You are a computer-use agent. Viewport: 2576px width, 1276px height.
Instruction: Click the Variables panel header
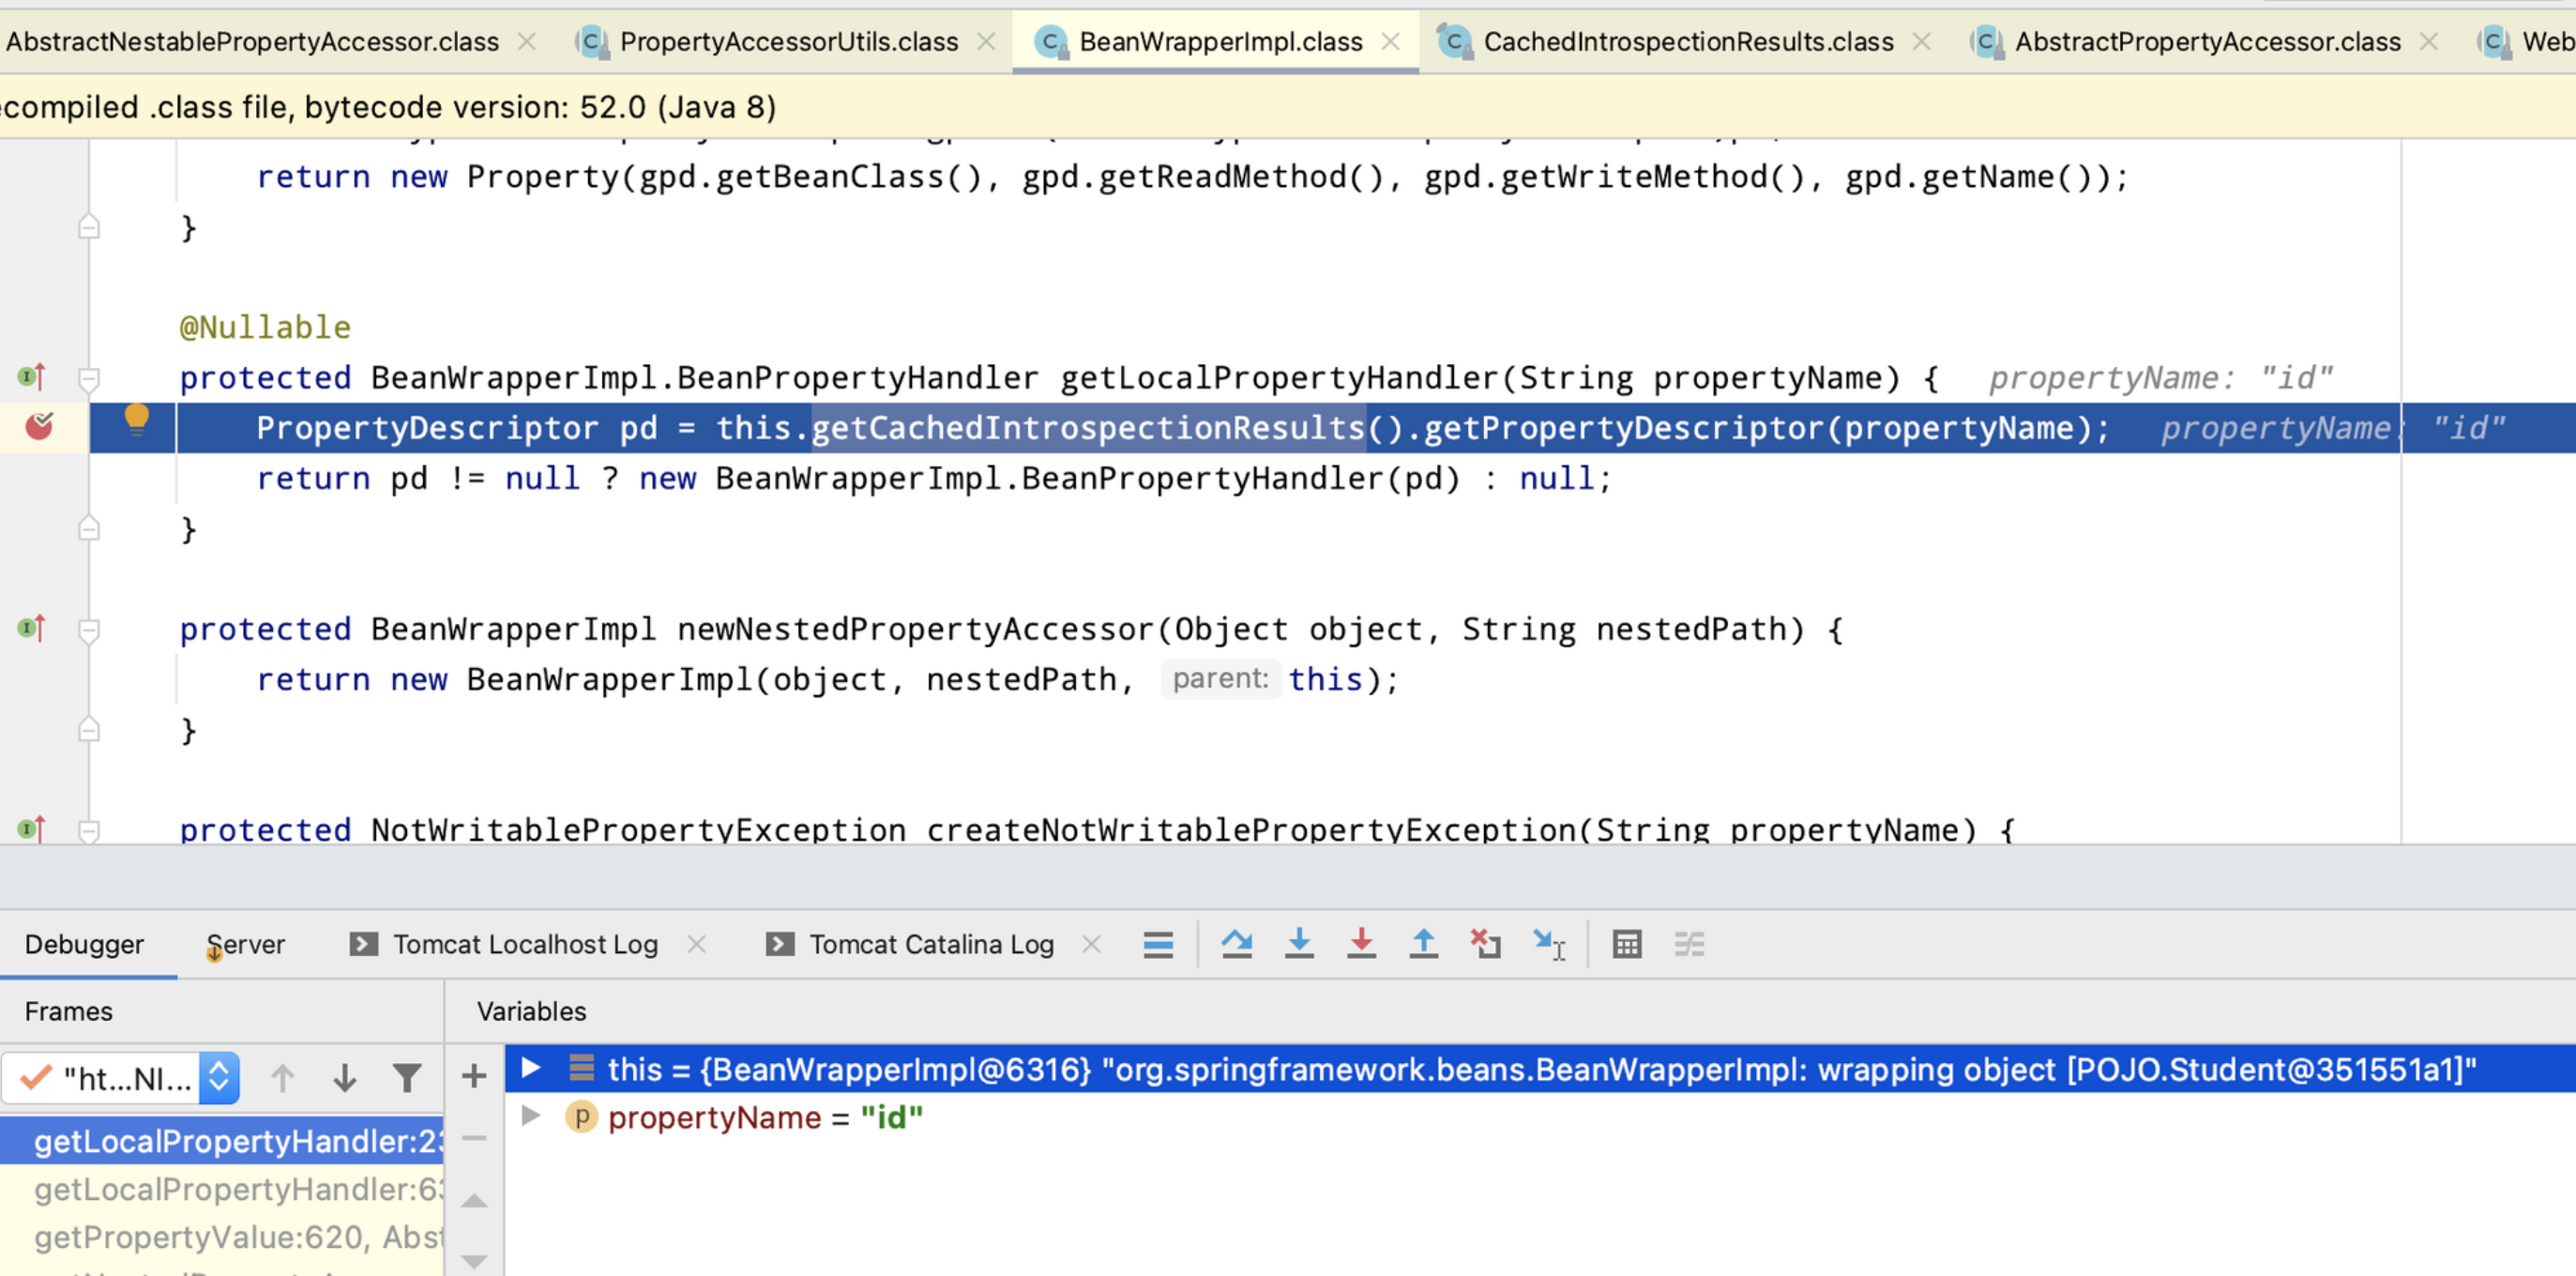531,1011
